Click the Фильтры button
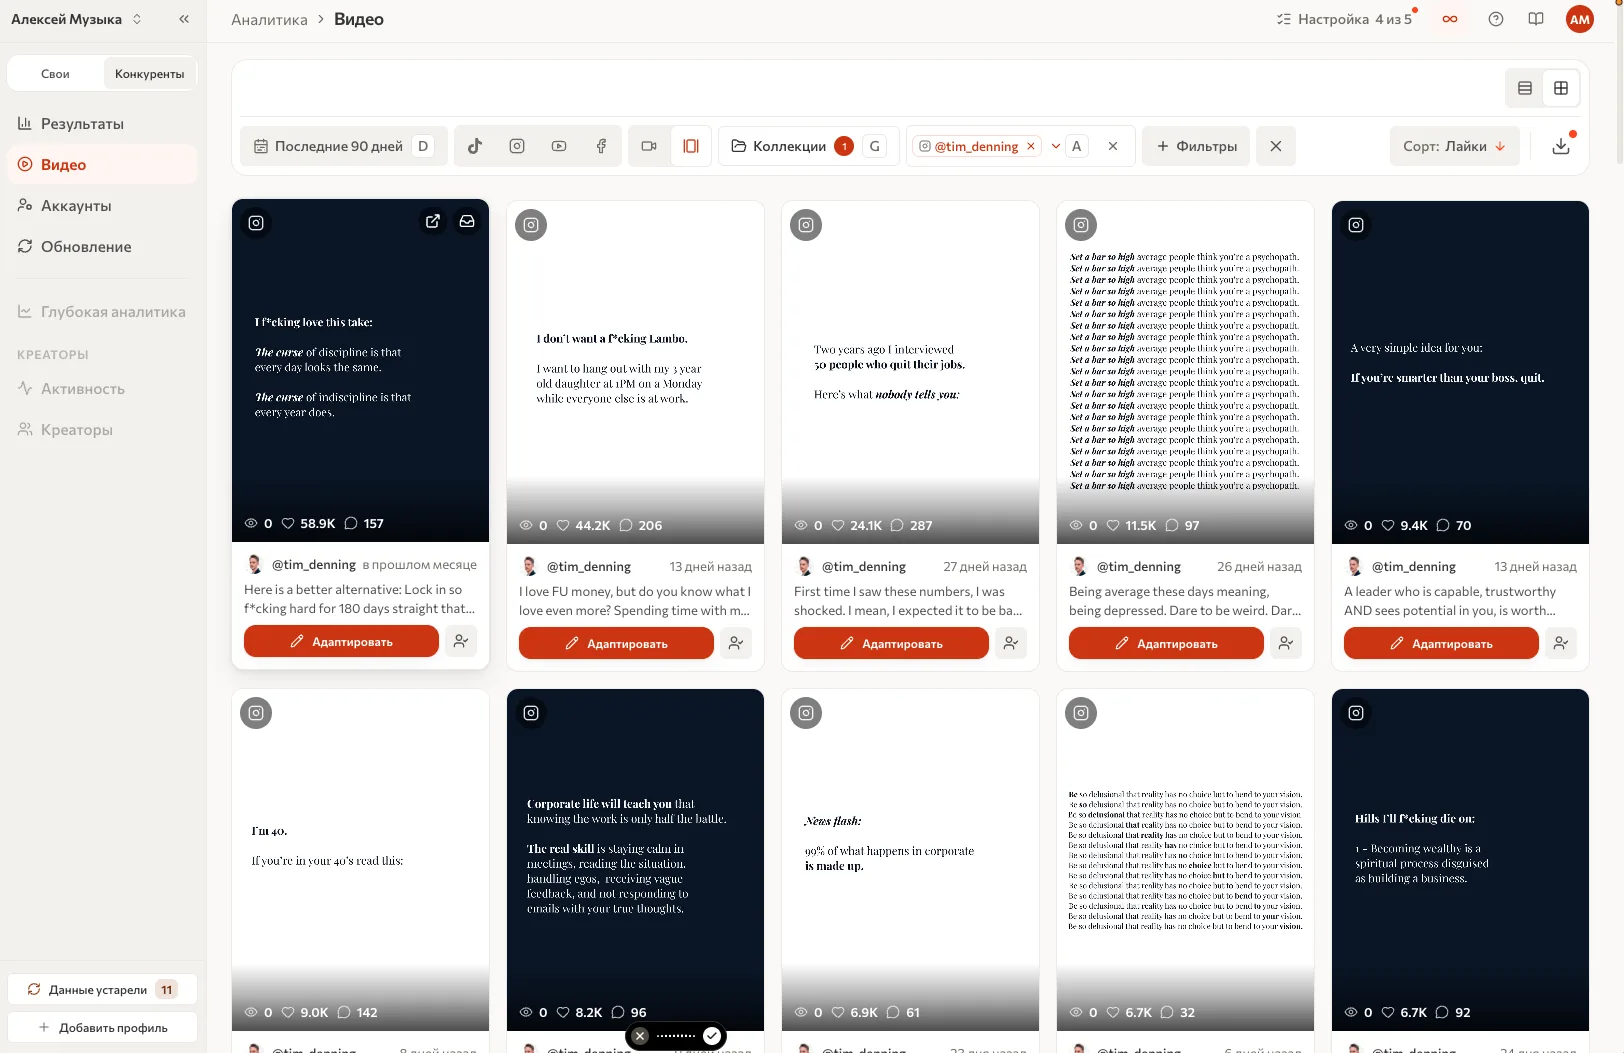Image resolution: width=1624 pixels, height=1053 pixels. (x=1196, y=146)
